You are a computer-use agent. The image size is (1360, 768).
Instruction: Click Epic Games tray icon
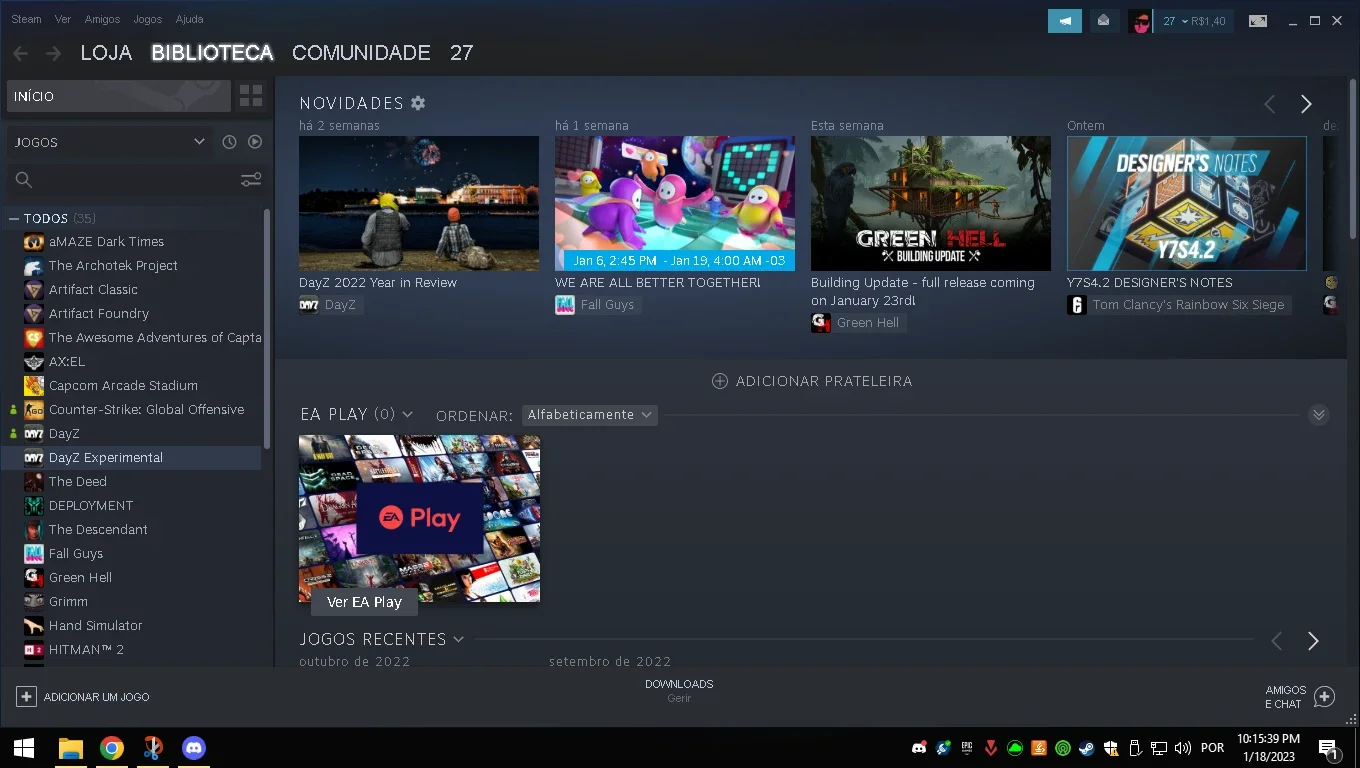[967, 747]
